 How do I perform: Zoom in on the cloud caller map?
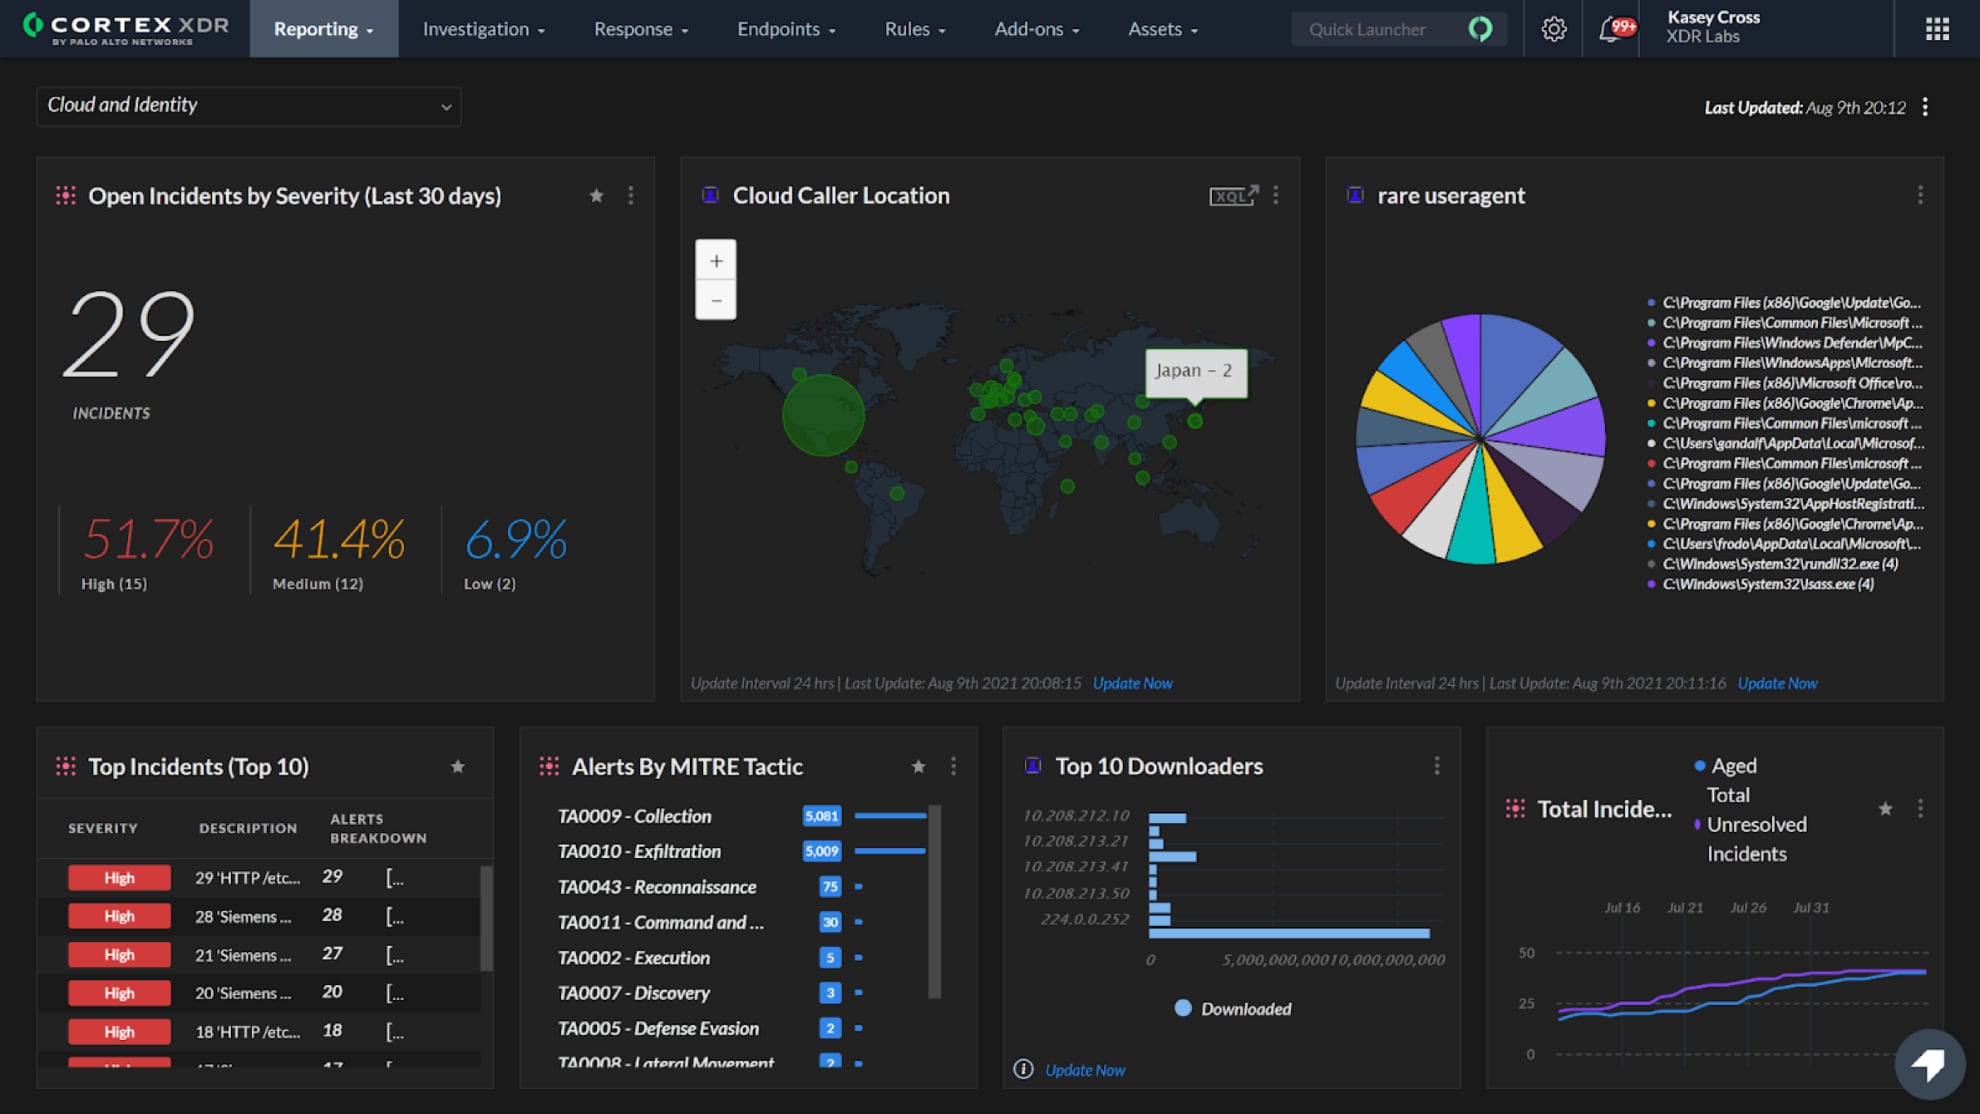click(716, 261)
